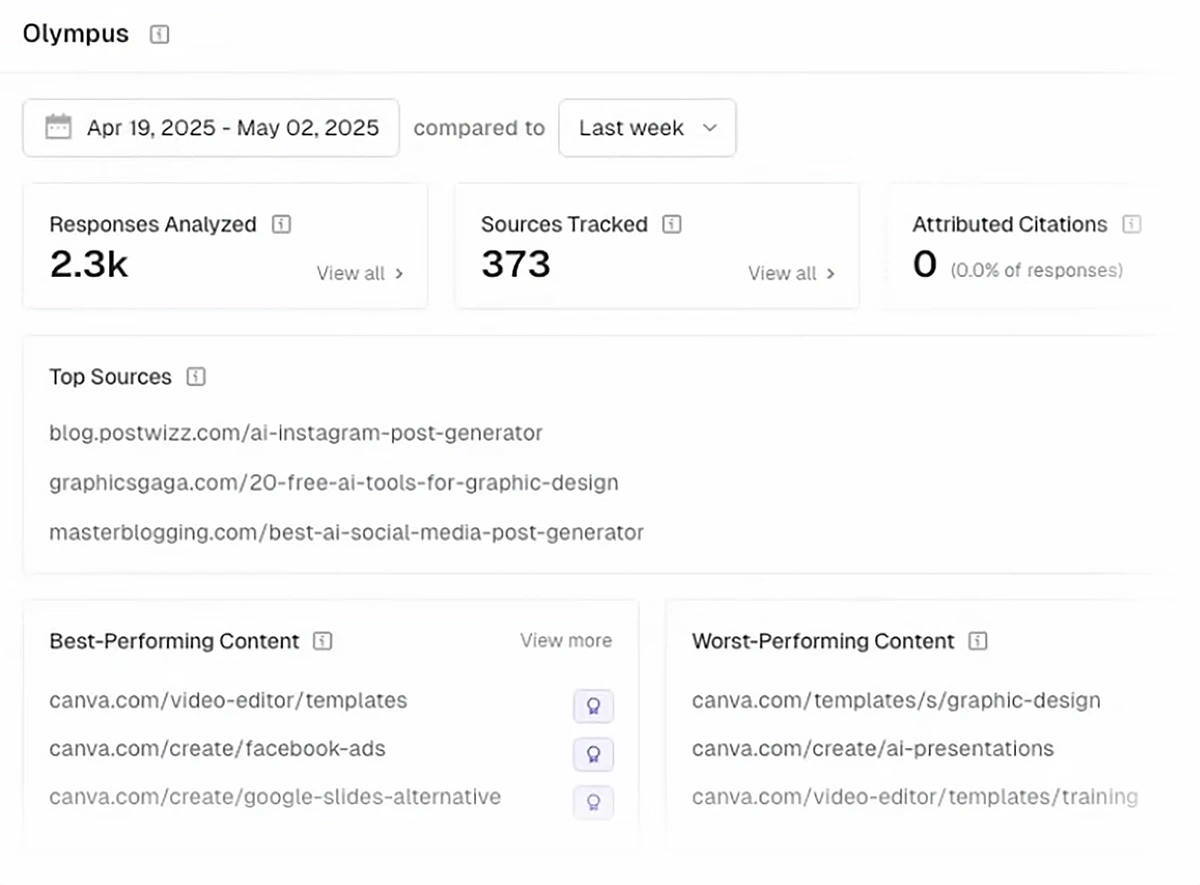Click the 0.0% of responses text

1036,270
